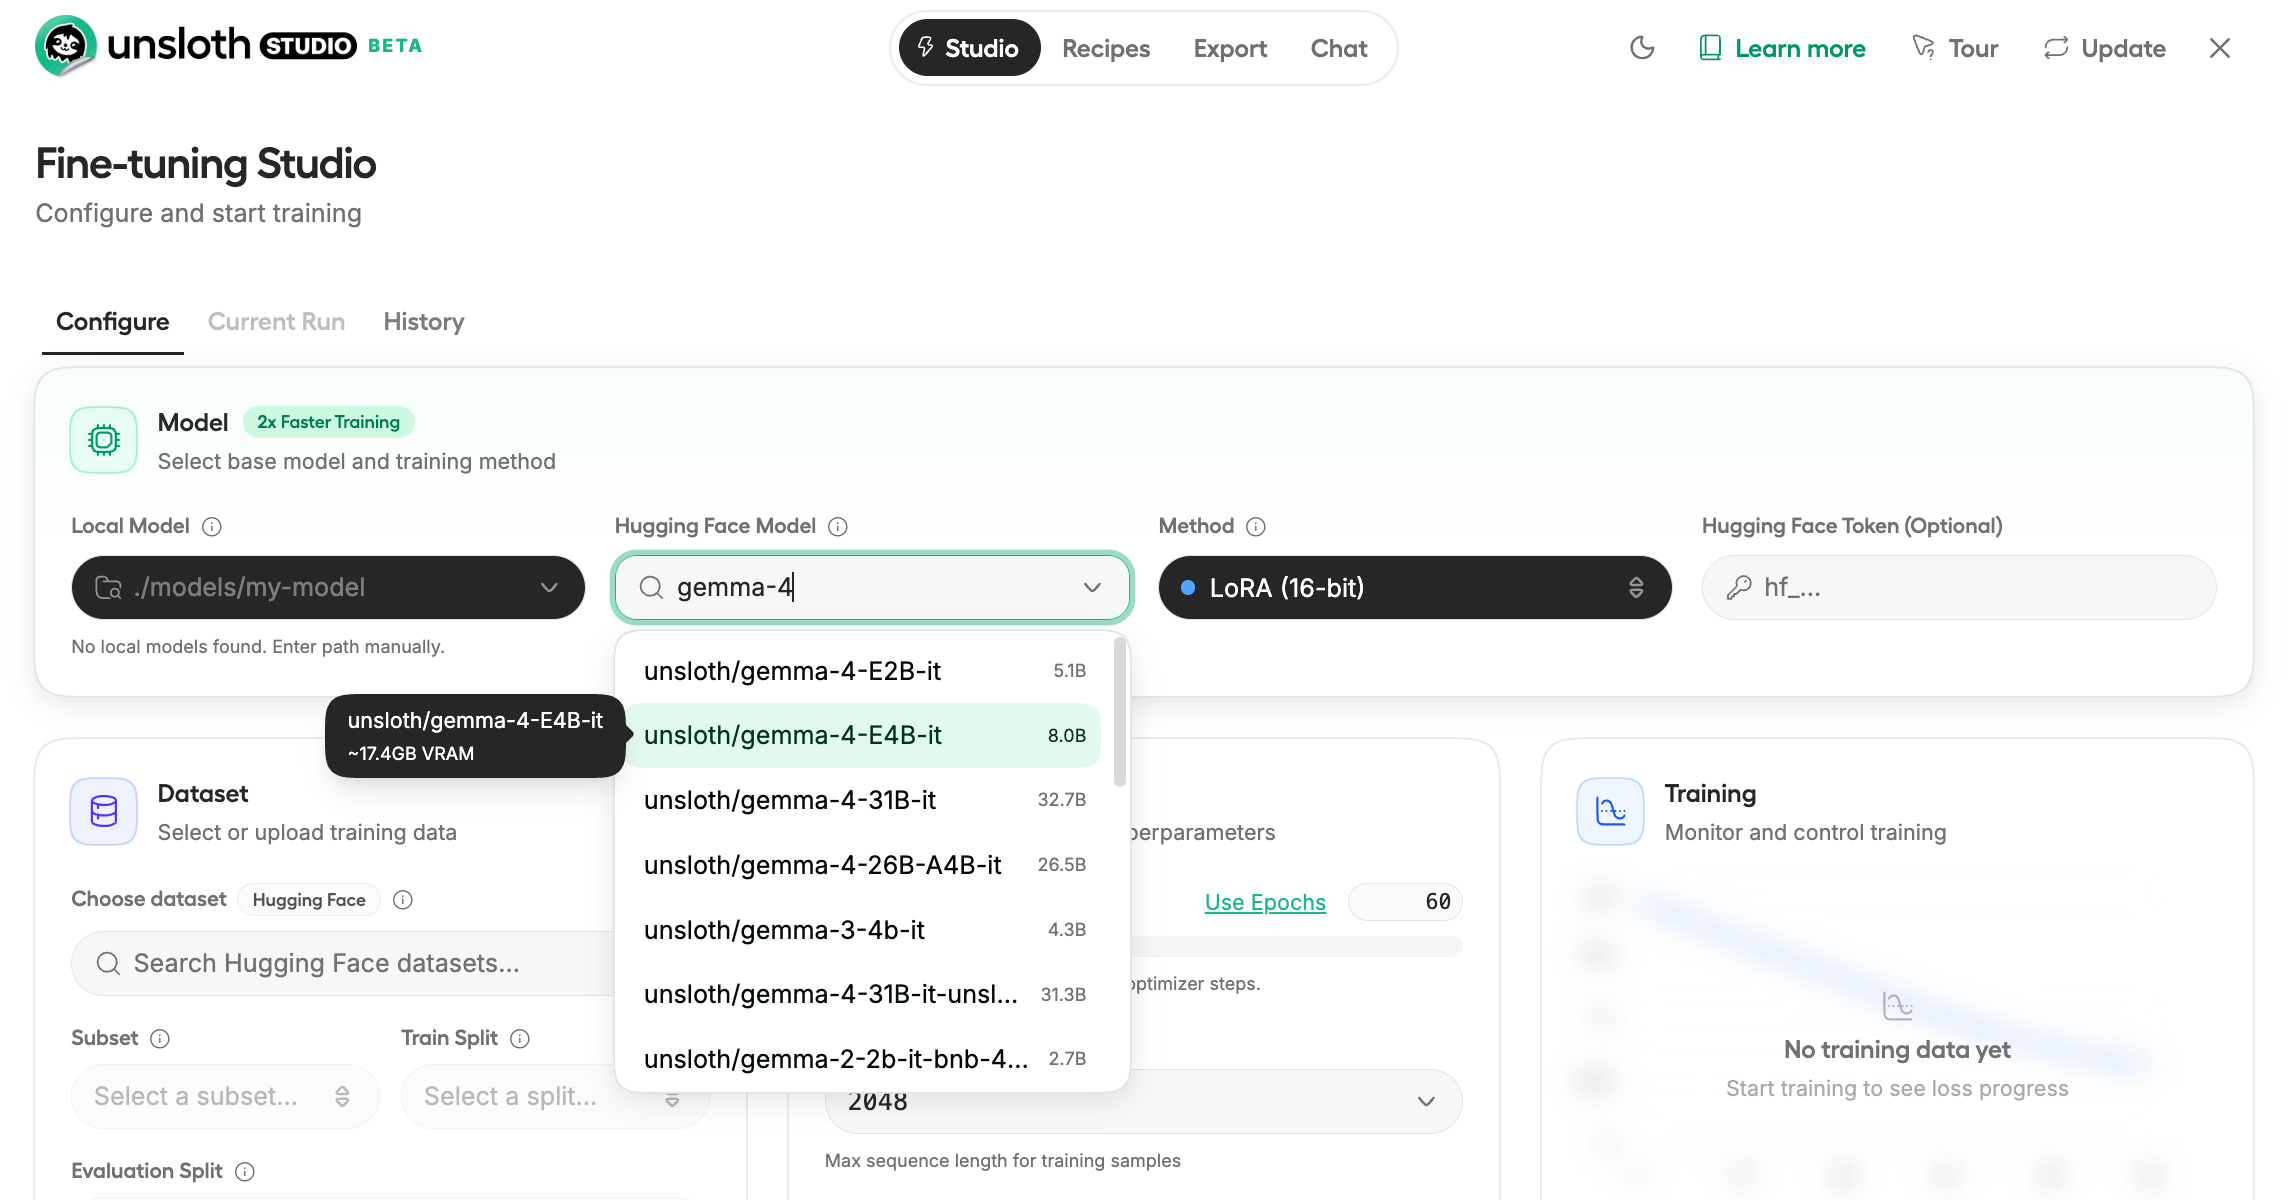Open the Local Model path dropdown

pos(328,588)
